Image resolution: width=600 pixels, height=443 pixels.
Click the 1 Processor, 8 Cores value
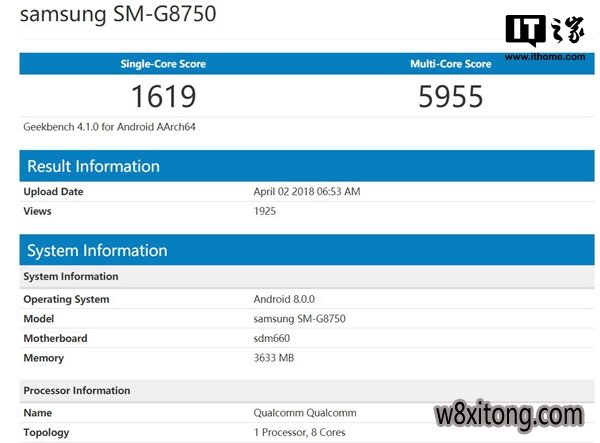coord(299,432)
